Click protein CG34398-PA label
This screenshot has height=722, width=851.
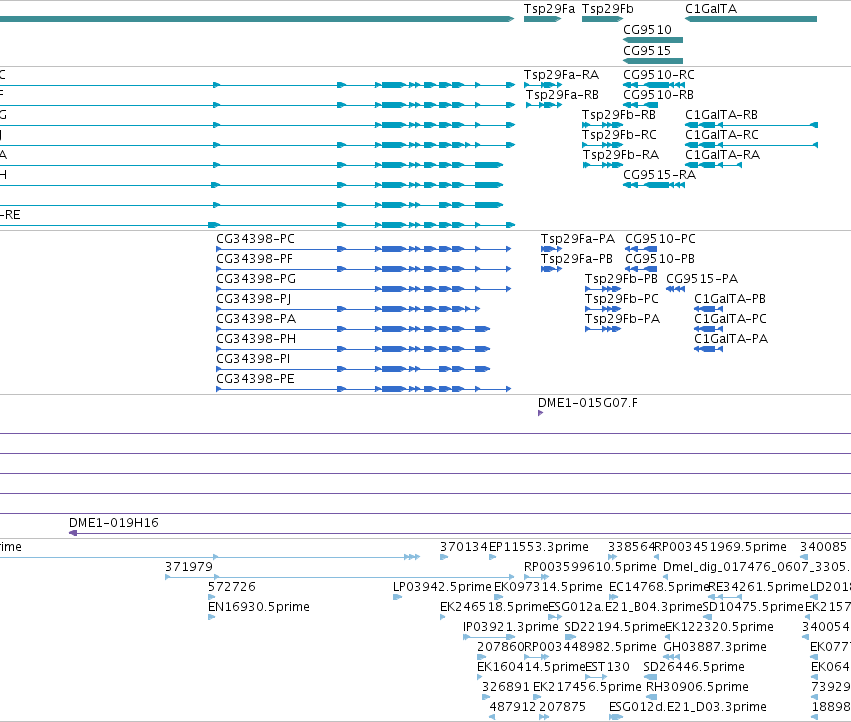click(x=256, y=319)
